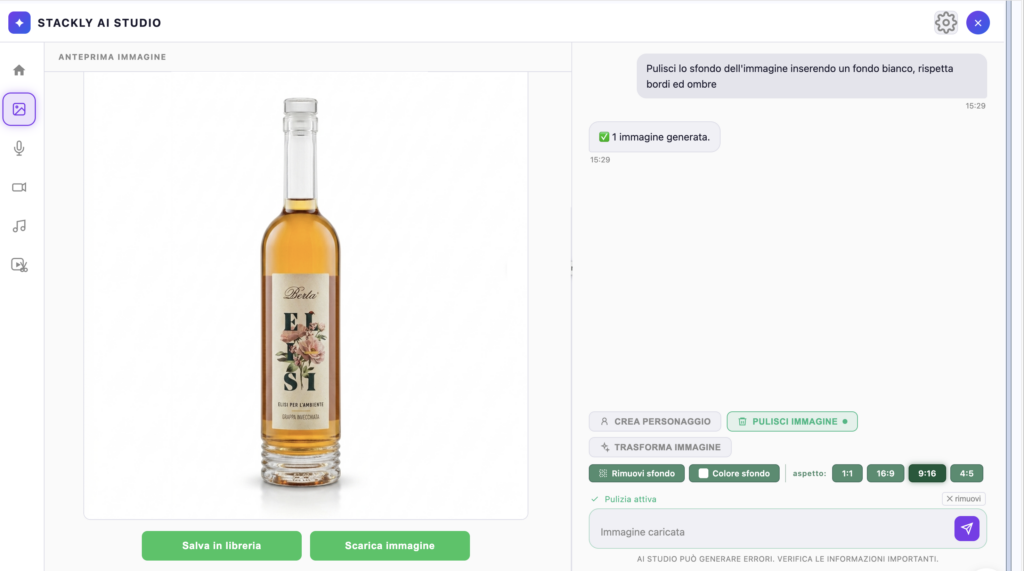The width and height of the screenshot is (1024, 571).
Task: Select the 9:16 aspect ratio
Action: point(927,474)
